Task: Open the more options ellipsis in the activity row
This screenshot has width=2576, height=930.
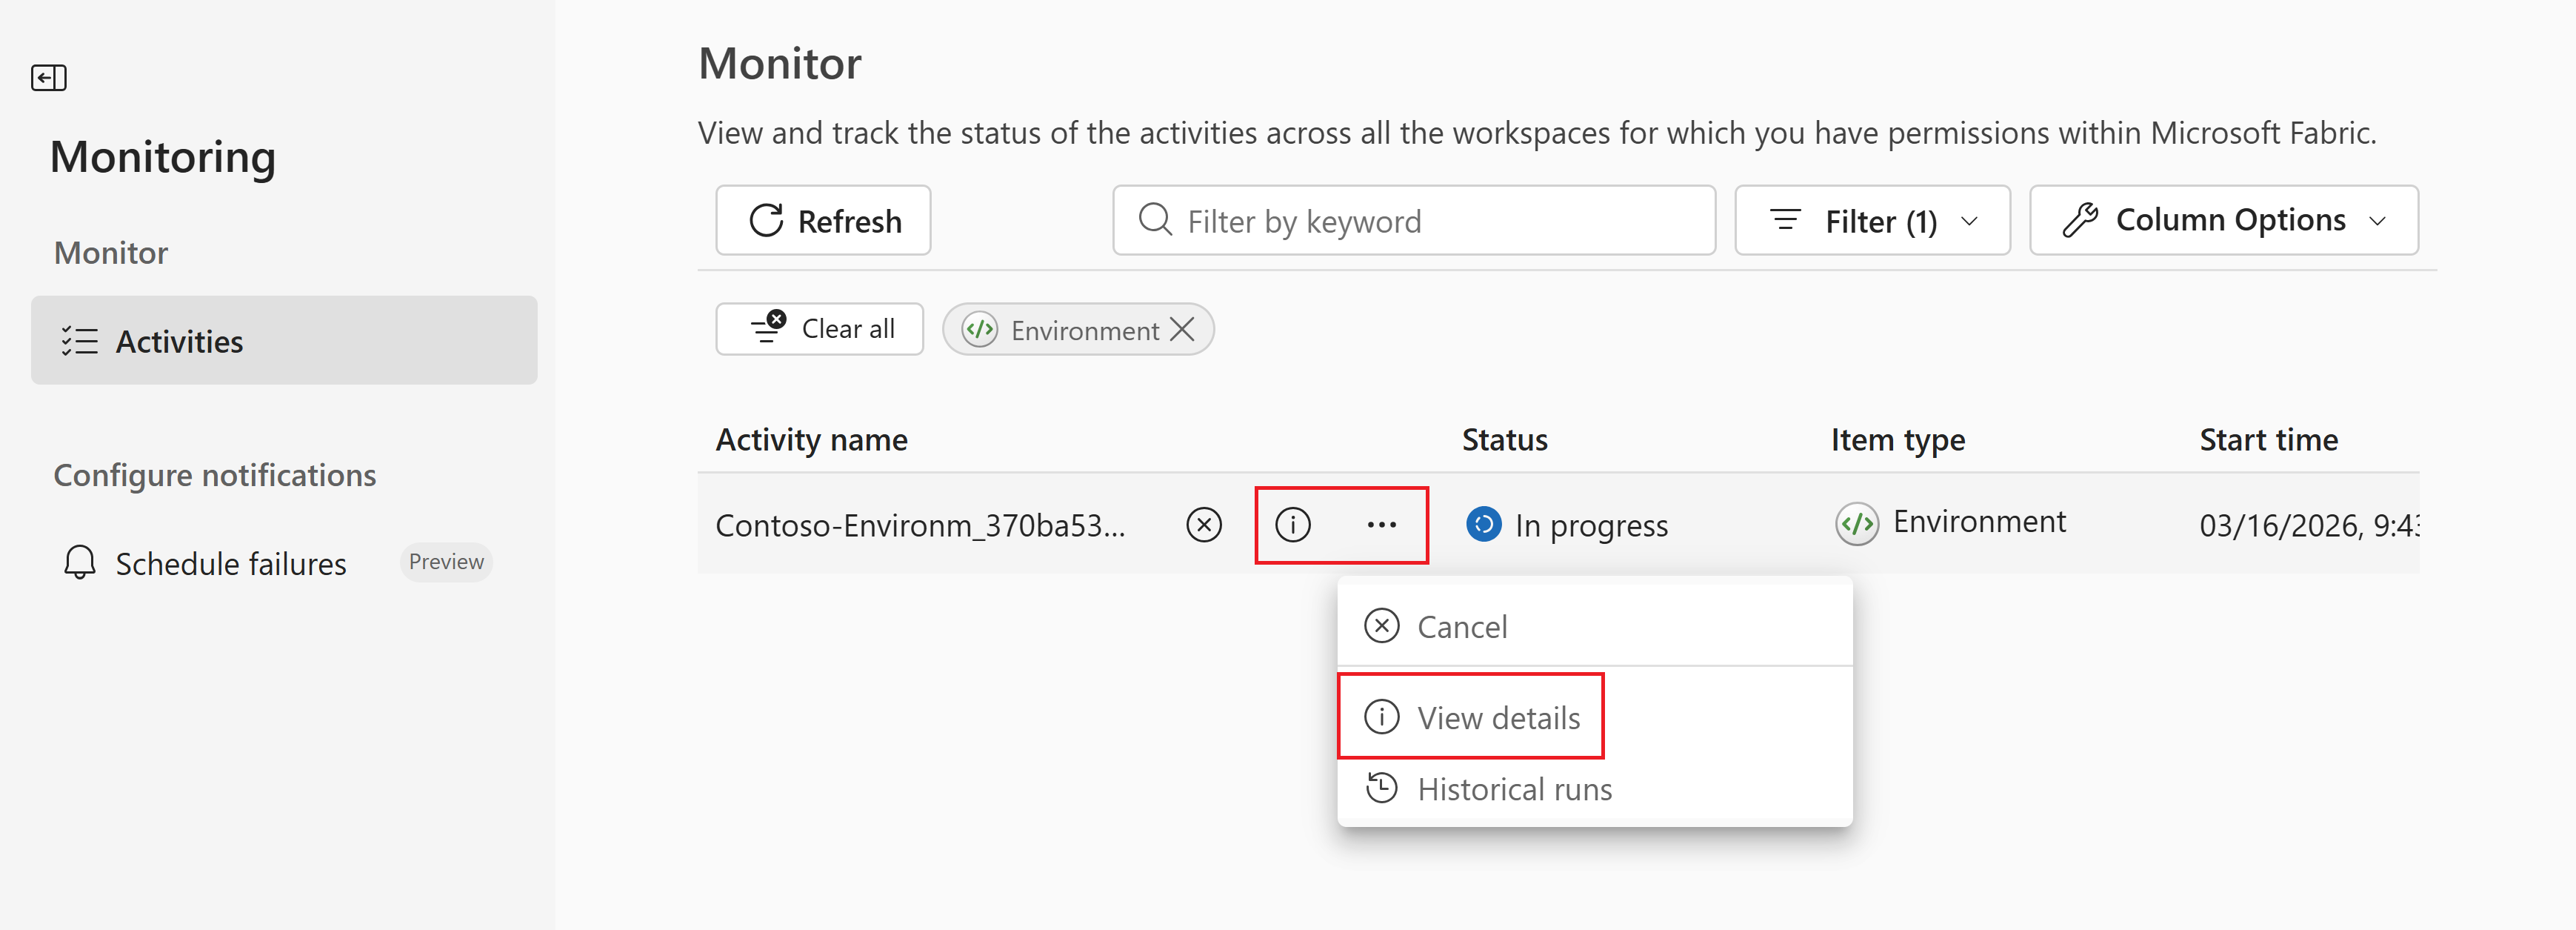Action: tap(1381, 525)
